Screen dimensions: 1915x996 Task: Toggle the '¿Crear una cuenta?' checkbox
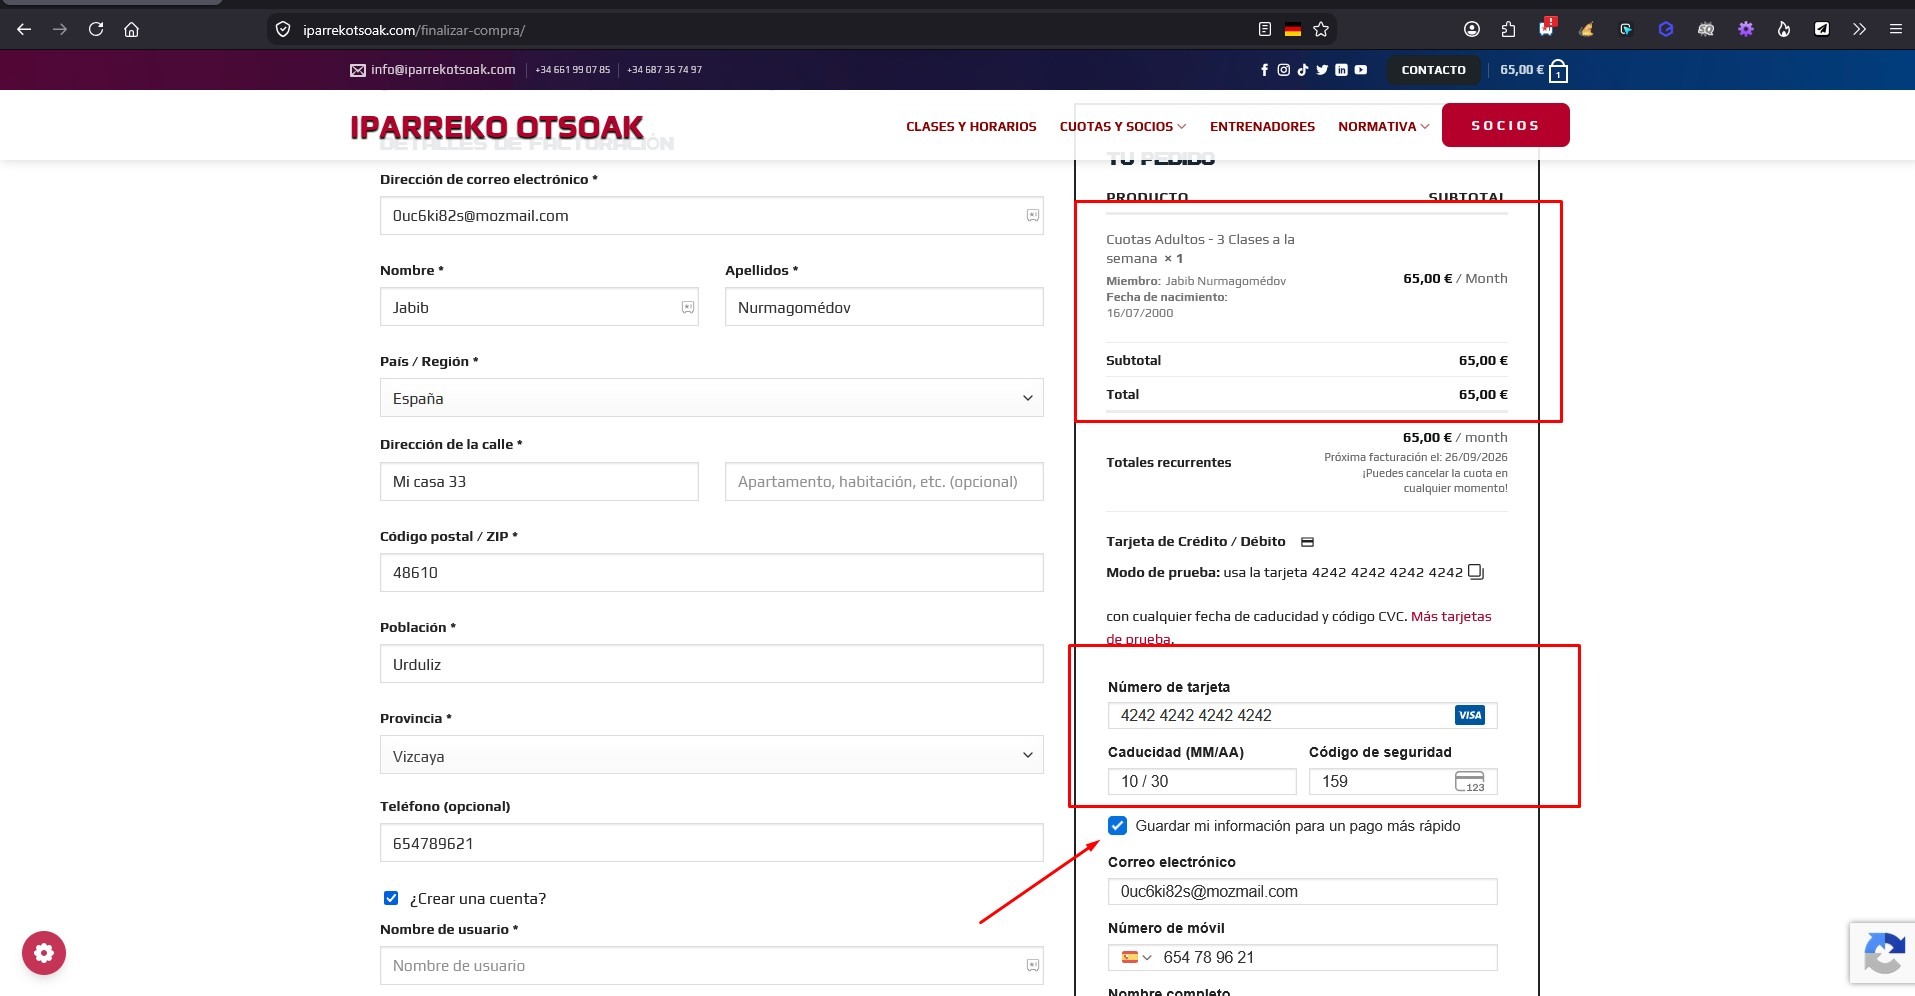pos(391,898)
